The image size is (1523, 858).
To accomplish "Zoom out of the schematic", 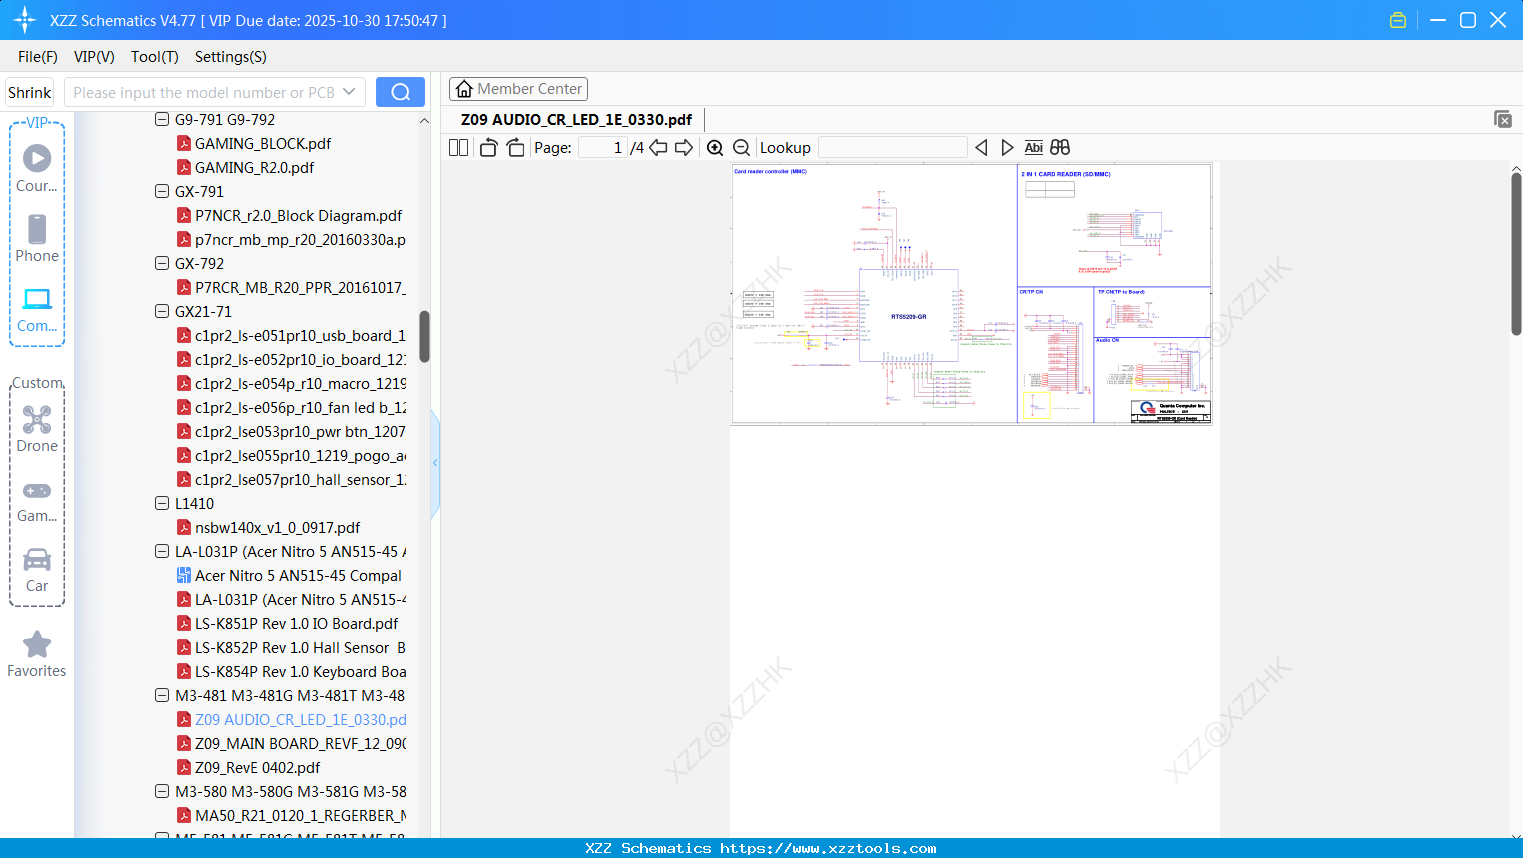I will tap(741, 147).
